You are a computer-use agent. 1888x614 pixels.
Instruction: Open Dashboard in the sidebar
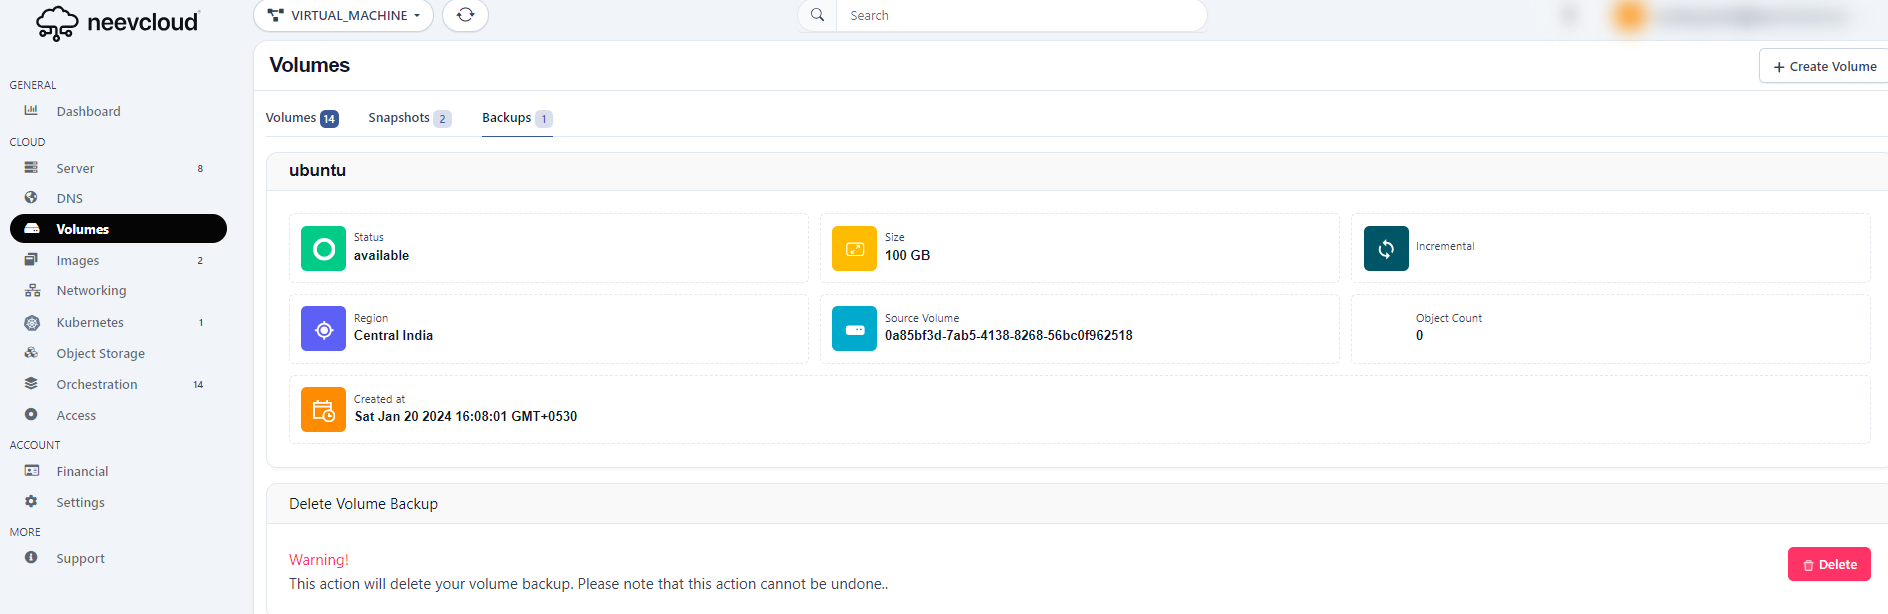click(x=88, y=111)
